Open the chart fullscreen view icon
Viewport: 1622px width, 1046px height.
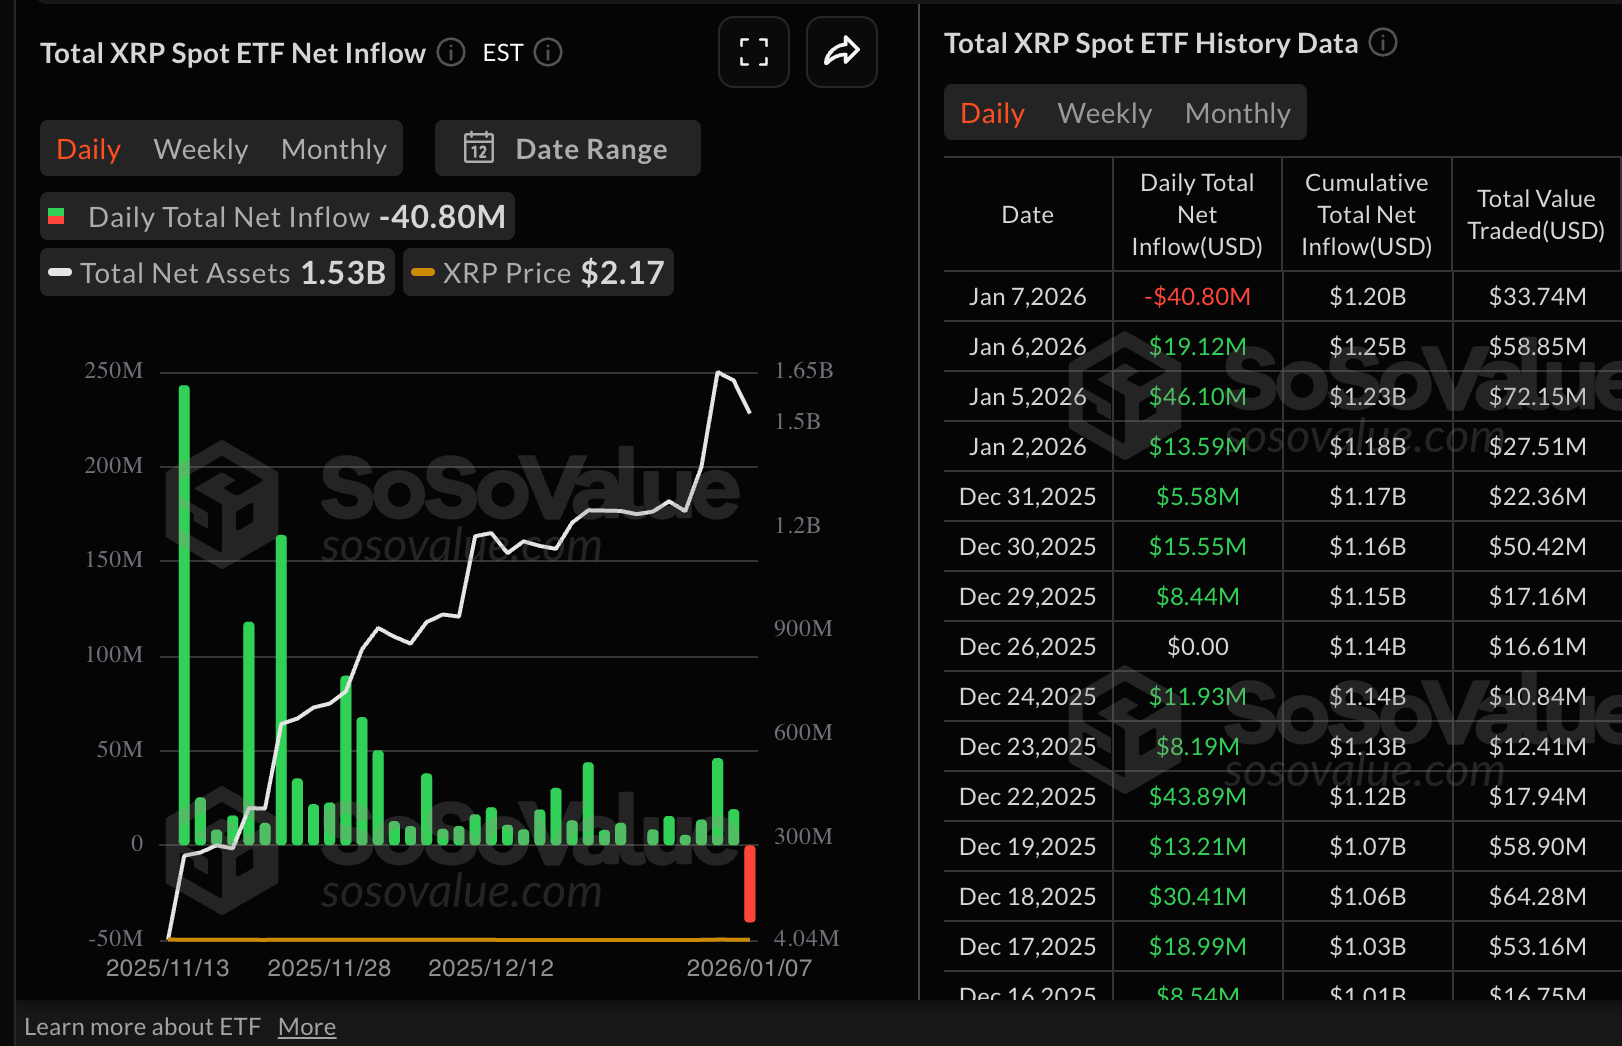click(x=754, y=52)
